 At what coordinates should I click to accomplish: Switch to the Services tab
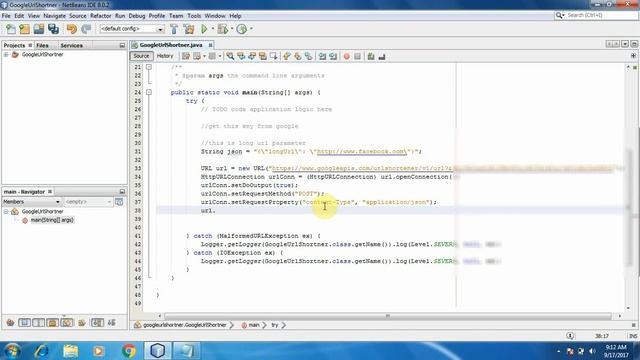pyautogui.click(x=71, y=45)
